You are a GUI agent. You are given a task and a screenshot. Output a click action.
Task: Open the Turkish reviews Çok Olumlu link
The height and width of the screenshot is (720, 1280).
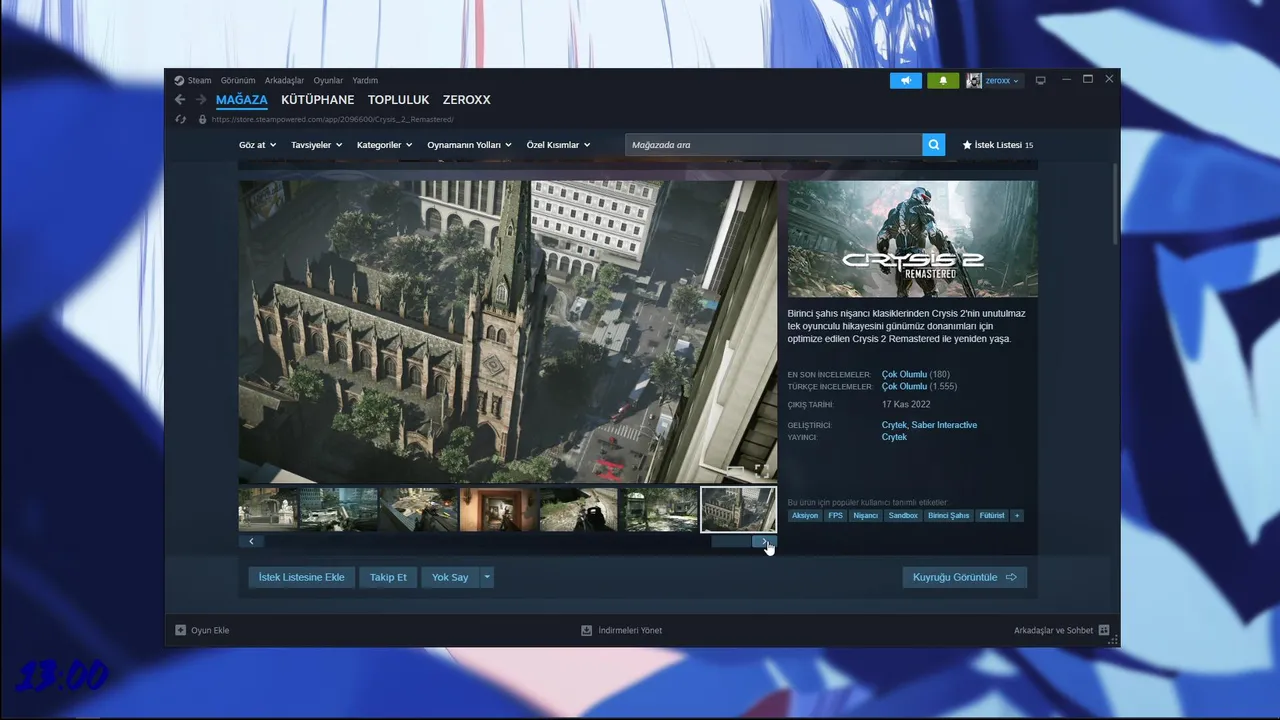(904, 387)
